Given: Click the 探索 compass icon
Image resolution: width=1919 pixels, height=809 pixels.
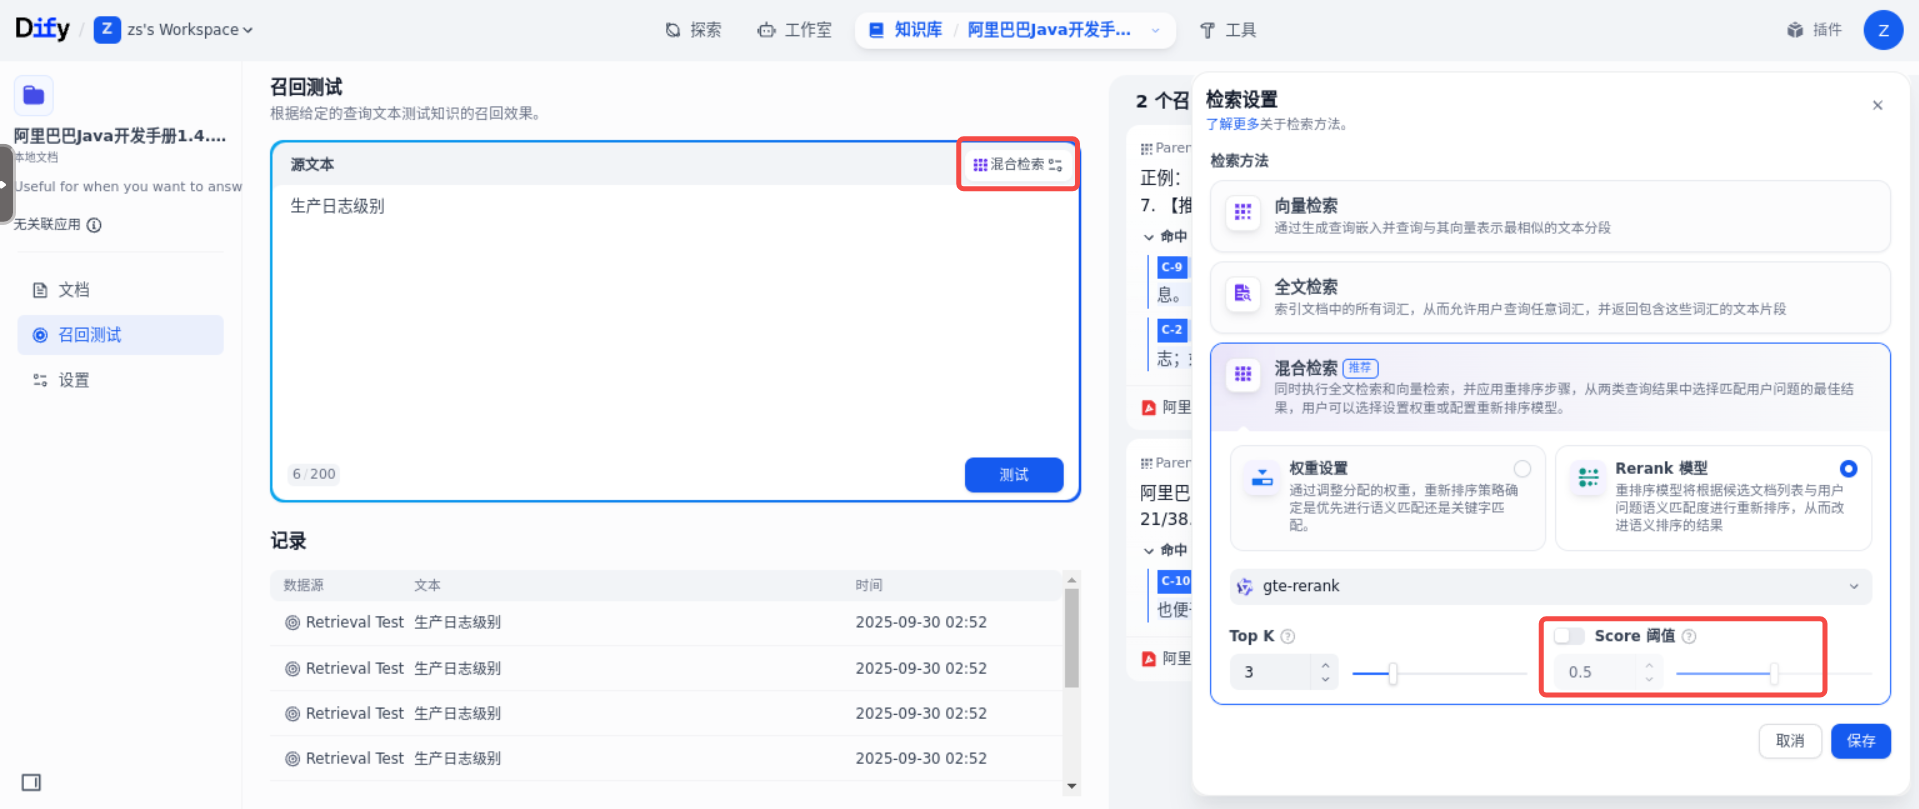Looking at the screenshot, I should (x=673, y=30).
